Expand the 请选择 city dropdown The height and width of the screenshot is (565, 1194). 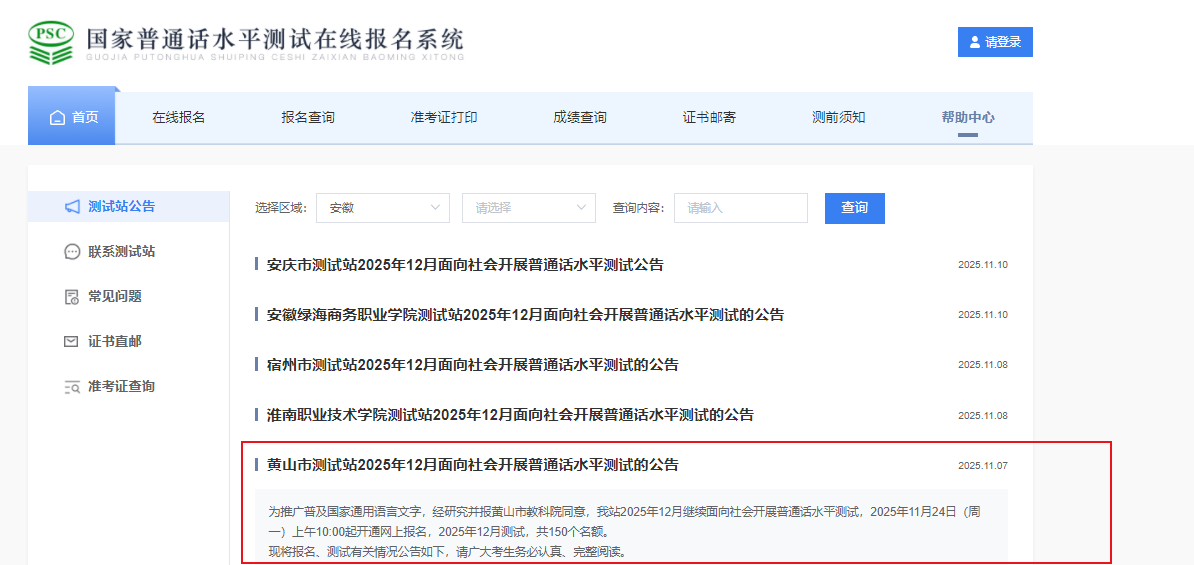pos(528,208)
